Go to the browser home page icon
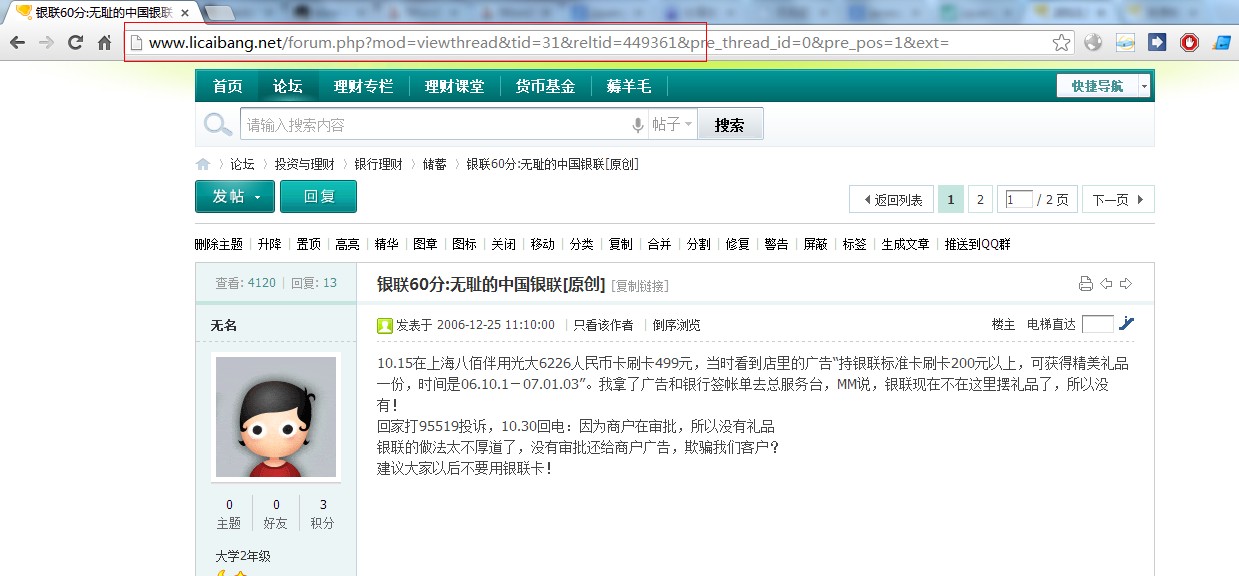This screenshot has height=576, width=1239. pyautogui.click(x=104, y=43)
